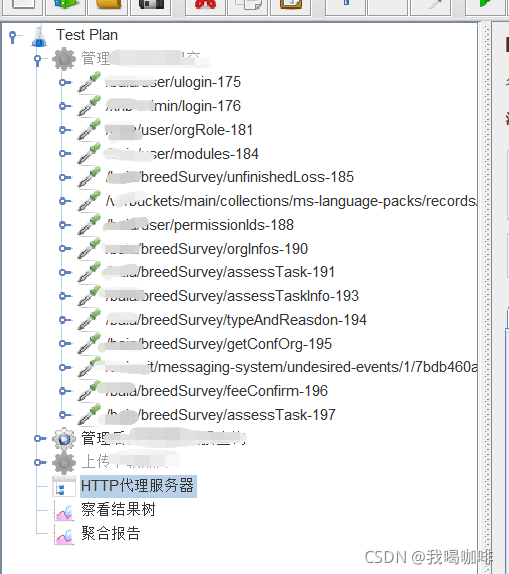Select the user/orgRole-181 request label

(x=179, y=130)
